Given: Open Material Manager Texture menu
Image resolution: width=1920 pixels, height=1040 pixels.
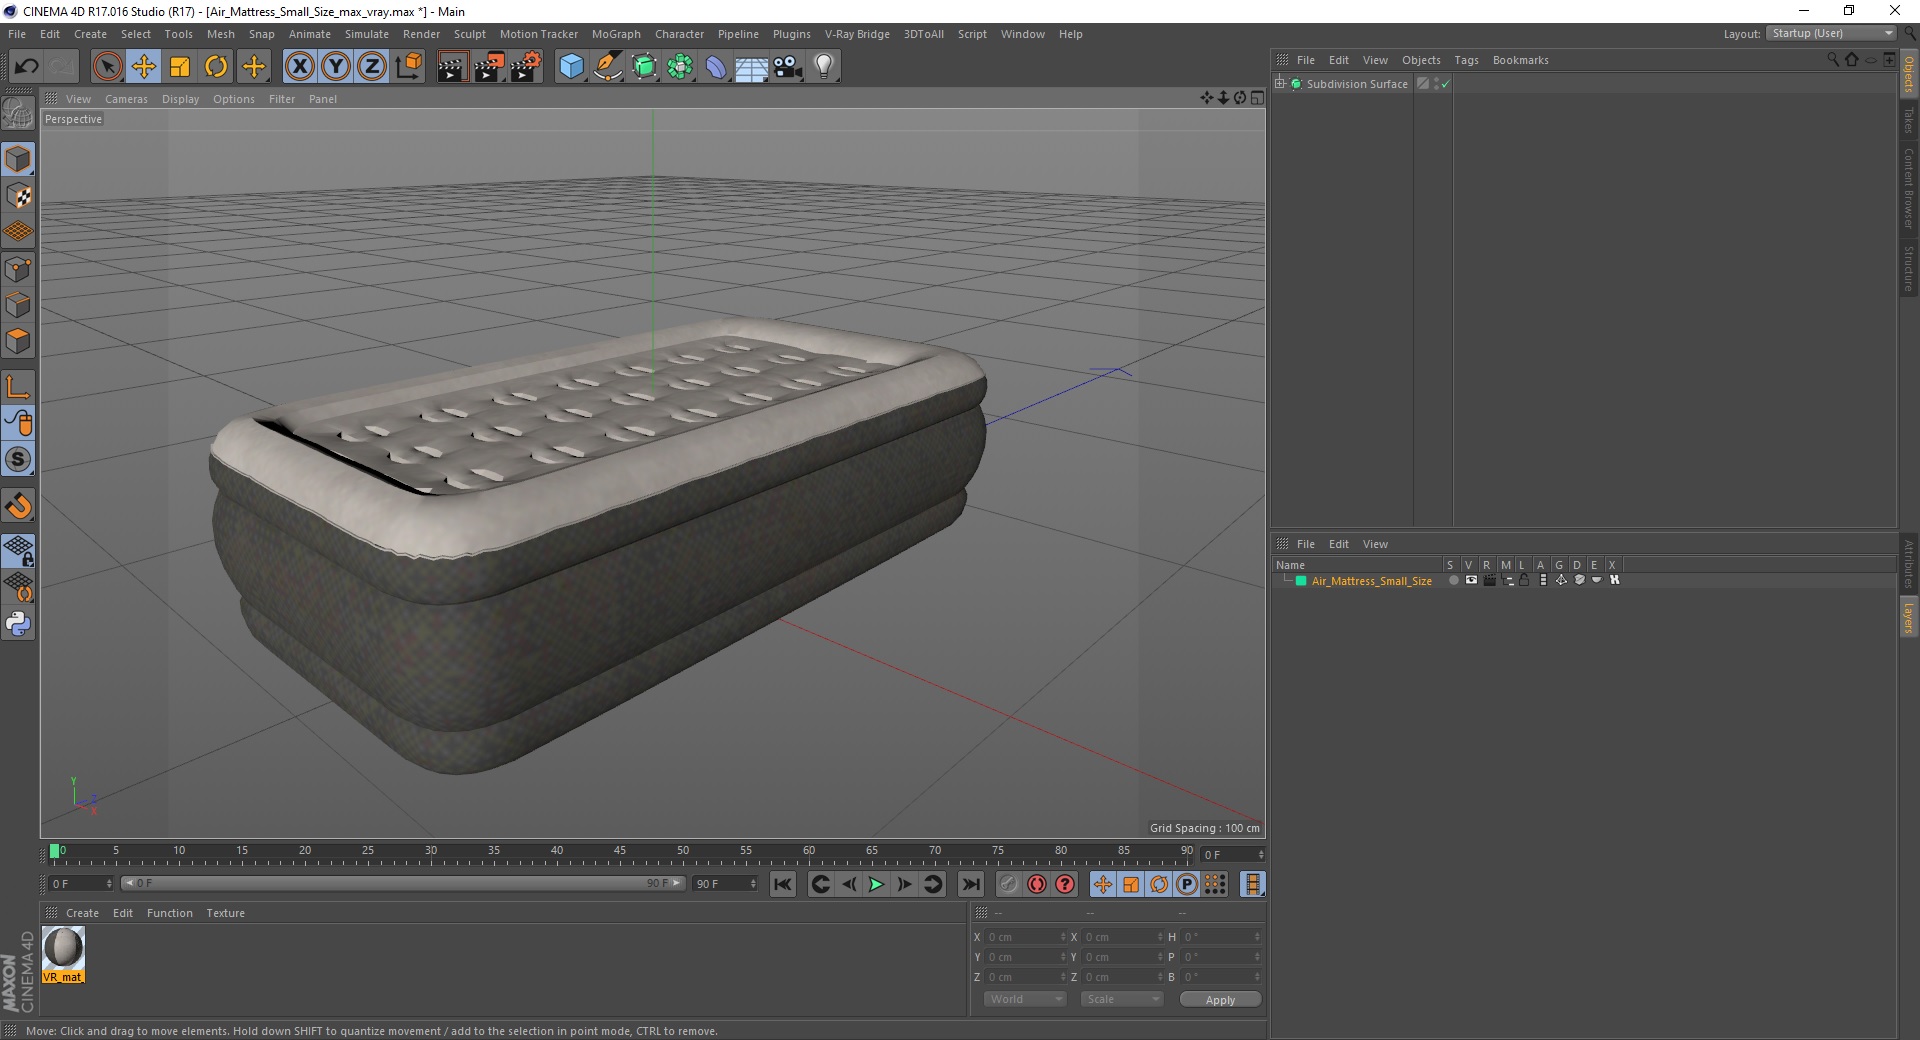Looking at the screenshot, I should click(225, 913).
